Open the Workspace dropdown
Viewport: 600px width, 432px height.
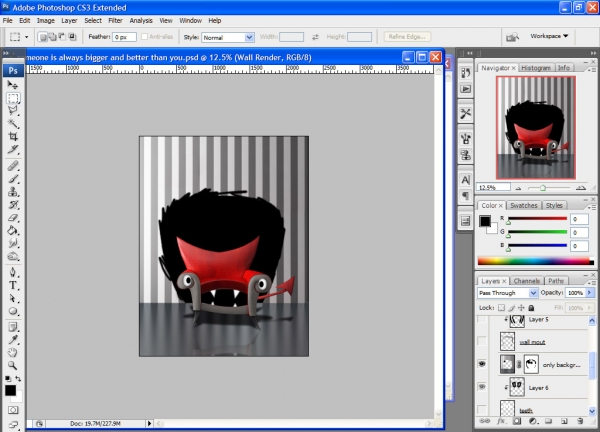click(x=549, y=36)
